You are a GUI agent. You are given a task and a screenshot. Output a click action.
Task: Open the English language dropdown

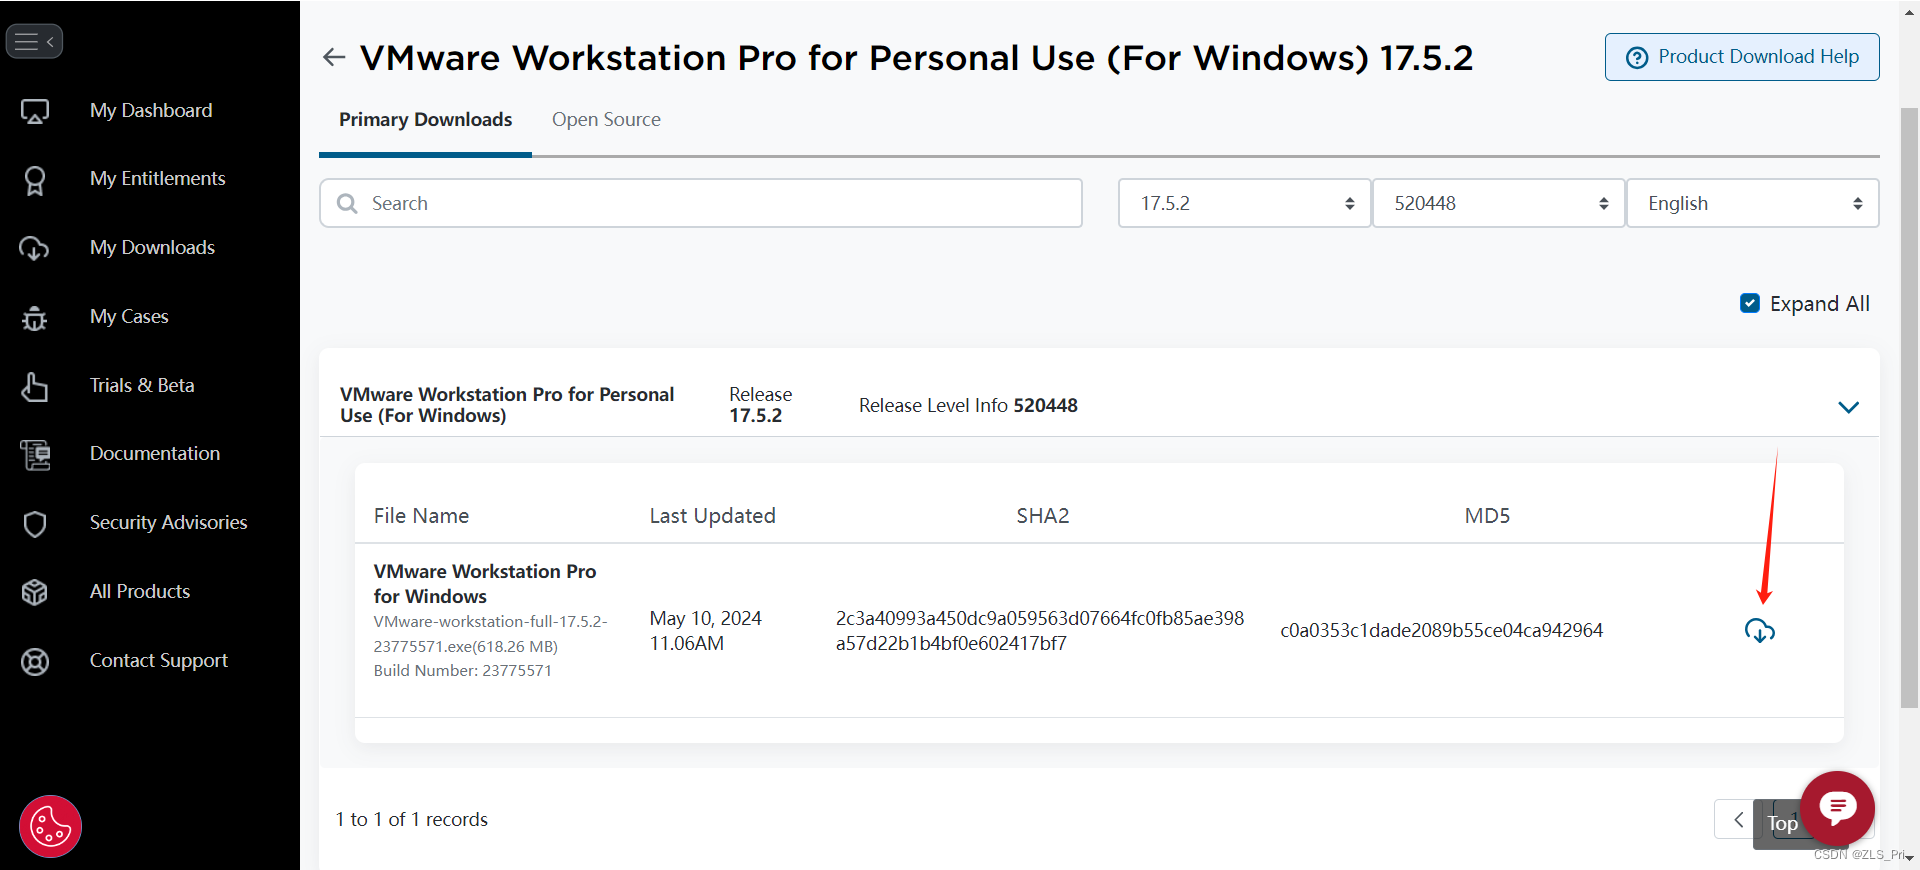[1753, 203]
